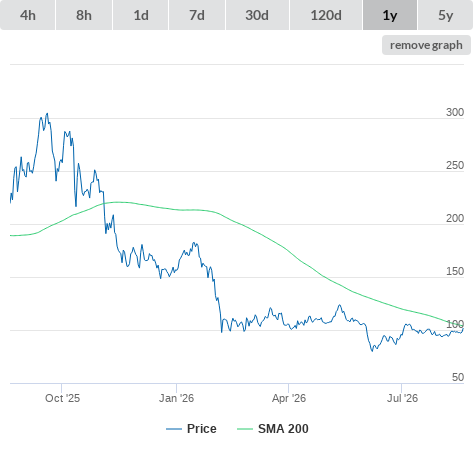The height and width of the screenshot is (455, 474).
Task: Show the 1d chart range
Action: (141, 15)
